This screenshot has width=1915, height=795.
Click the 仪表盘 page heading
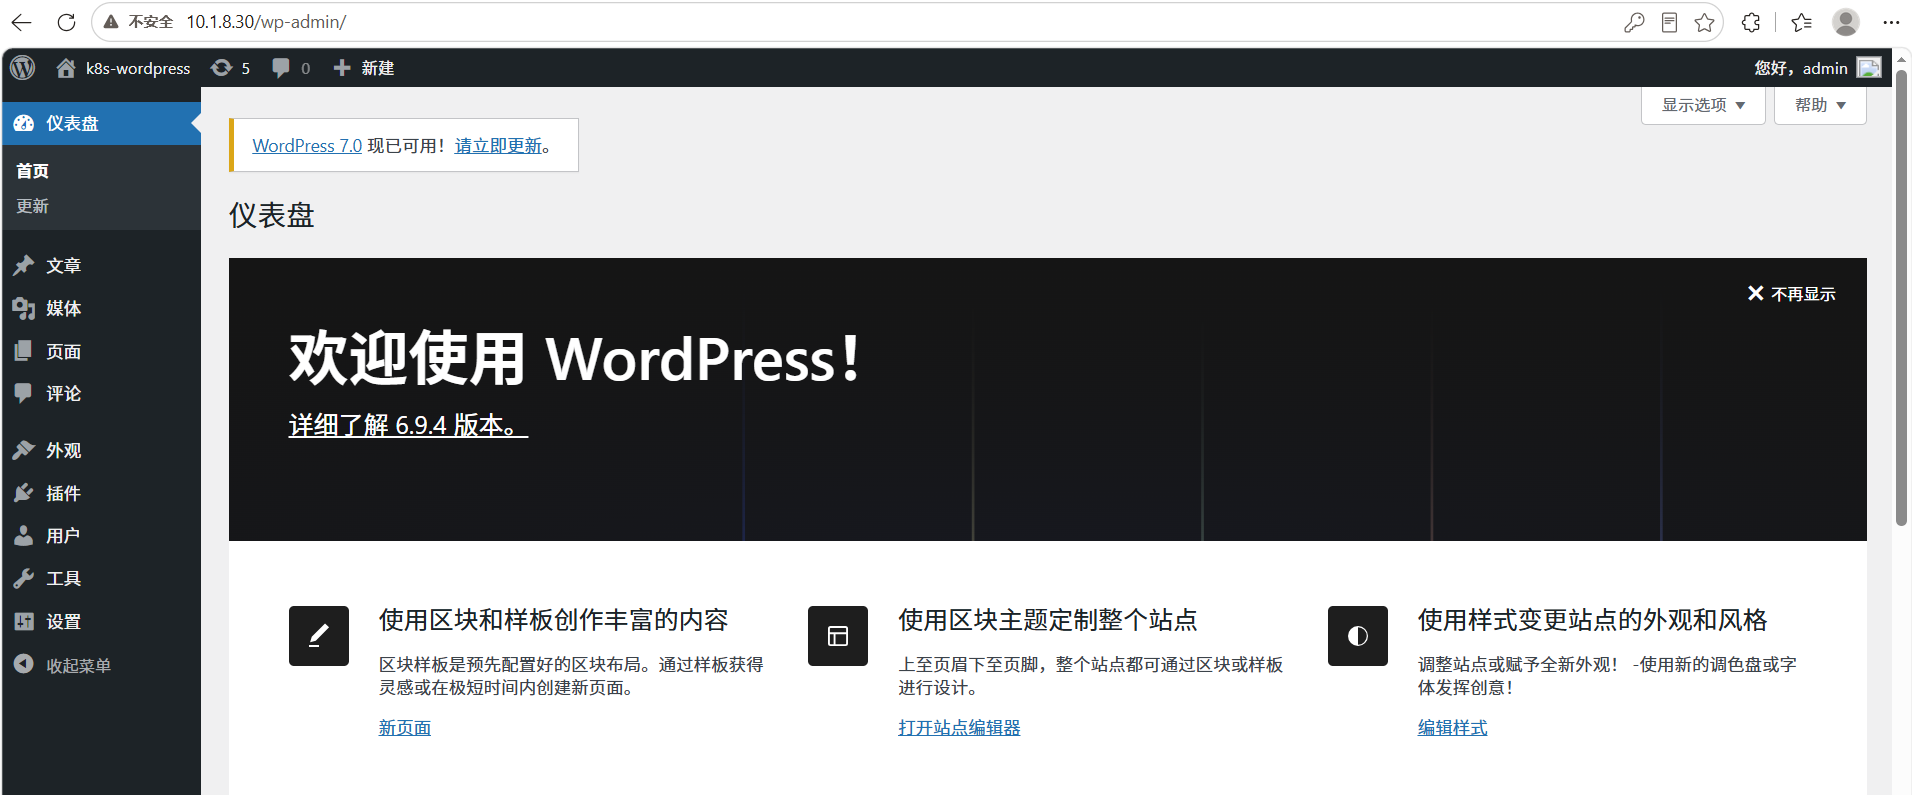pos(272,215)
